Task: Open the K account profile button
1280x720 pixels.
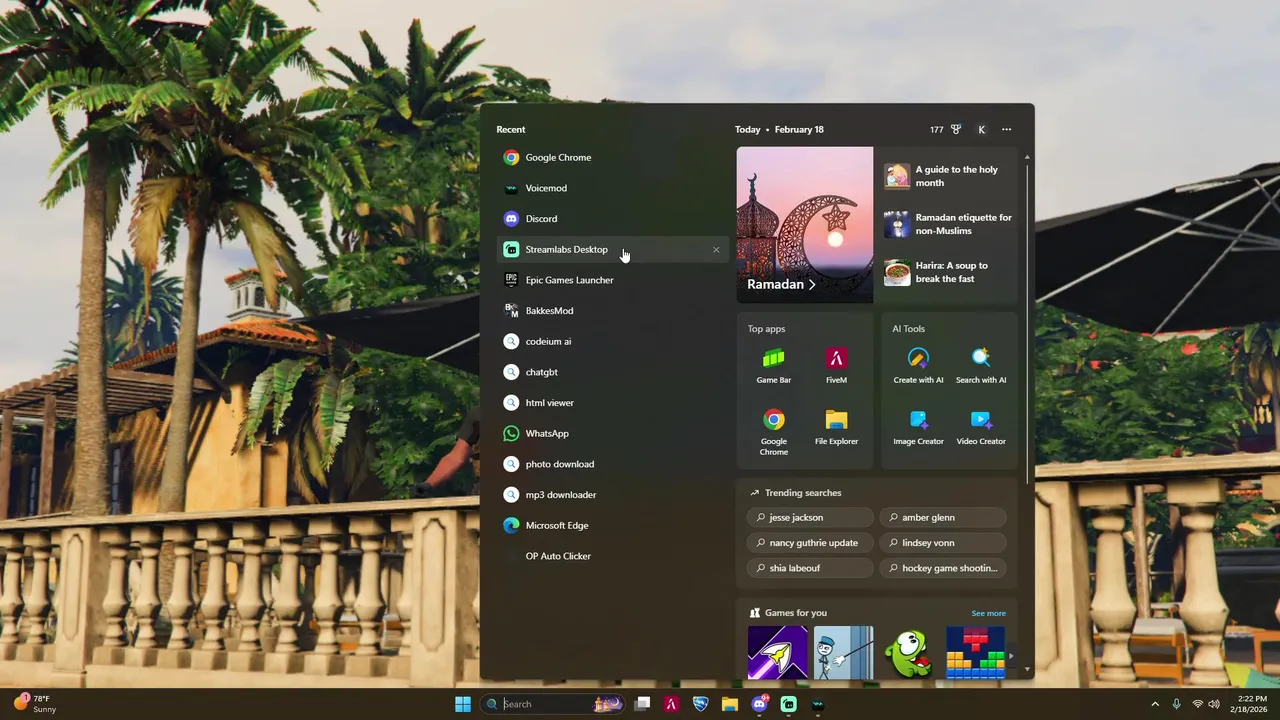Action: (981, 129)
